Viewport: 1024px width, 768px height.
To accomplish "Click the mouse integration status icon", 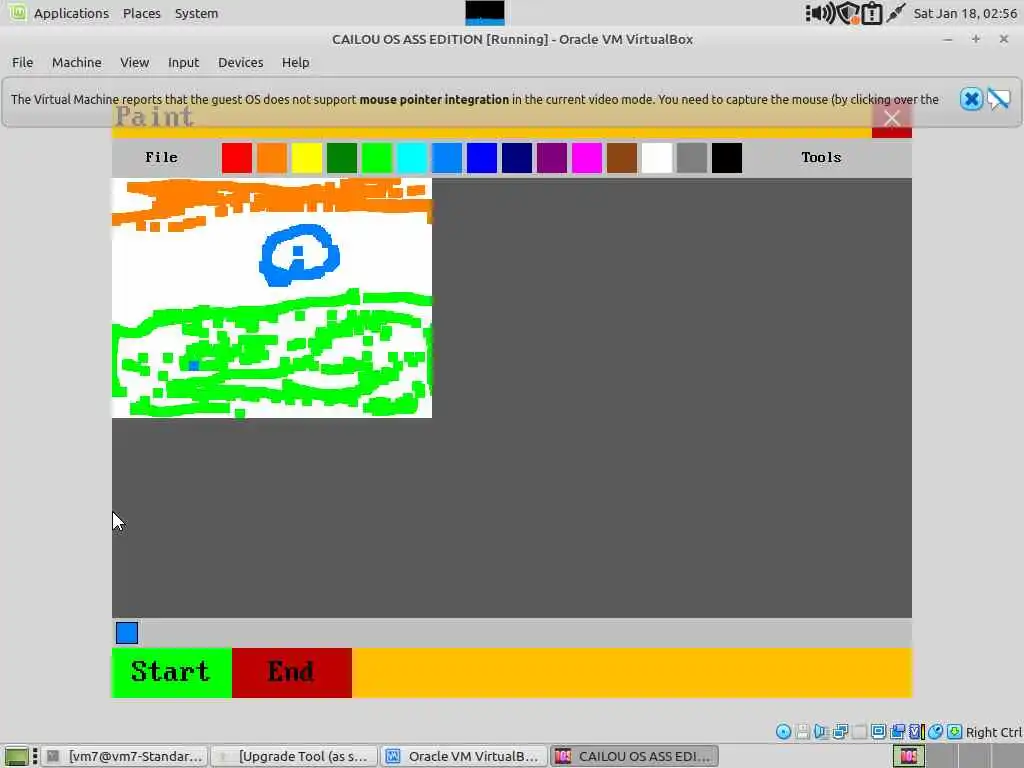I will coord(935,732).
